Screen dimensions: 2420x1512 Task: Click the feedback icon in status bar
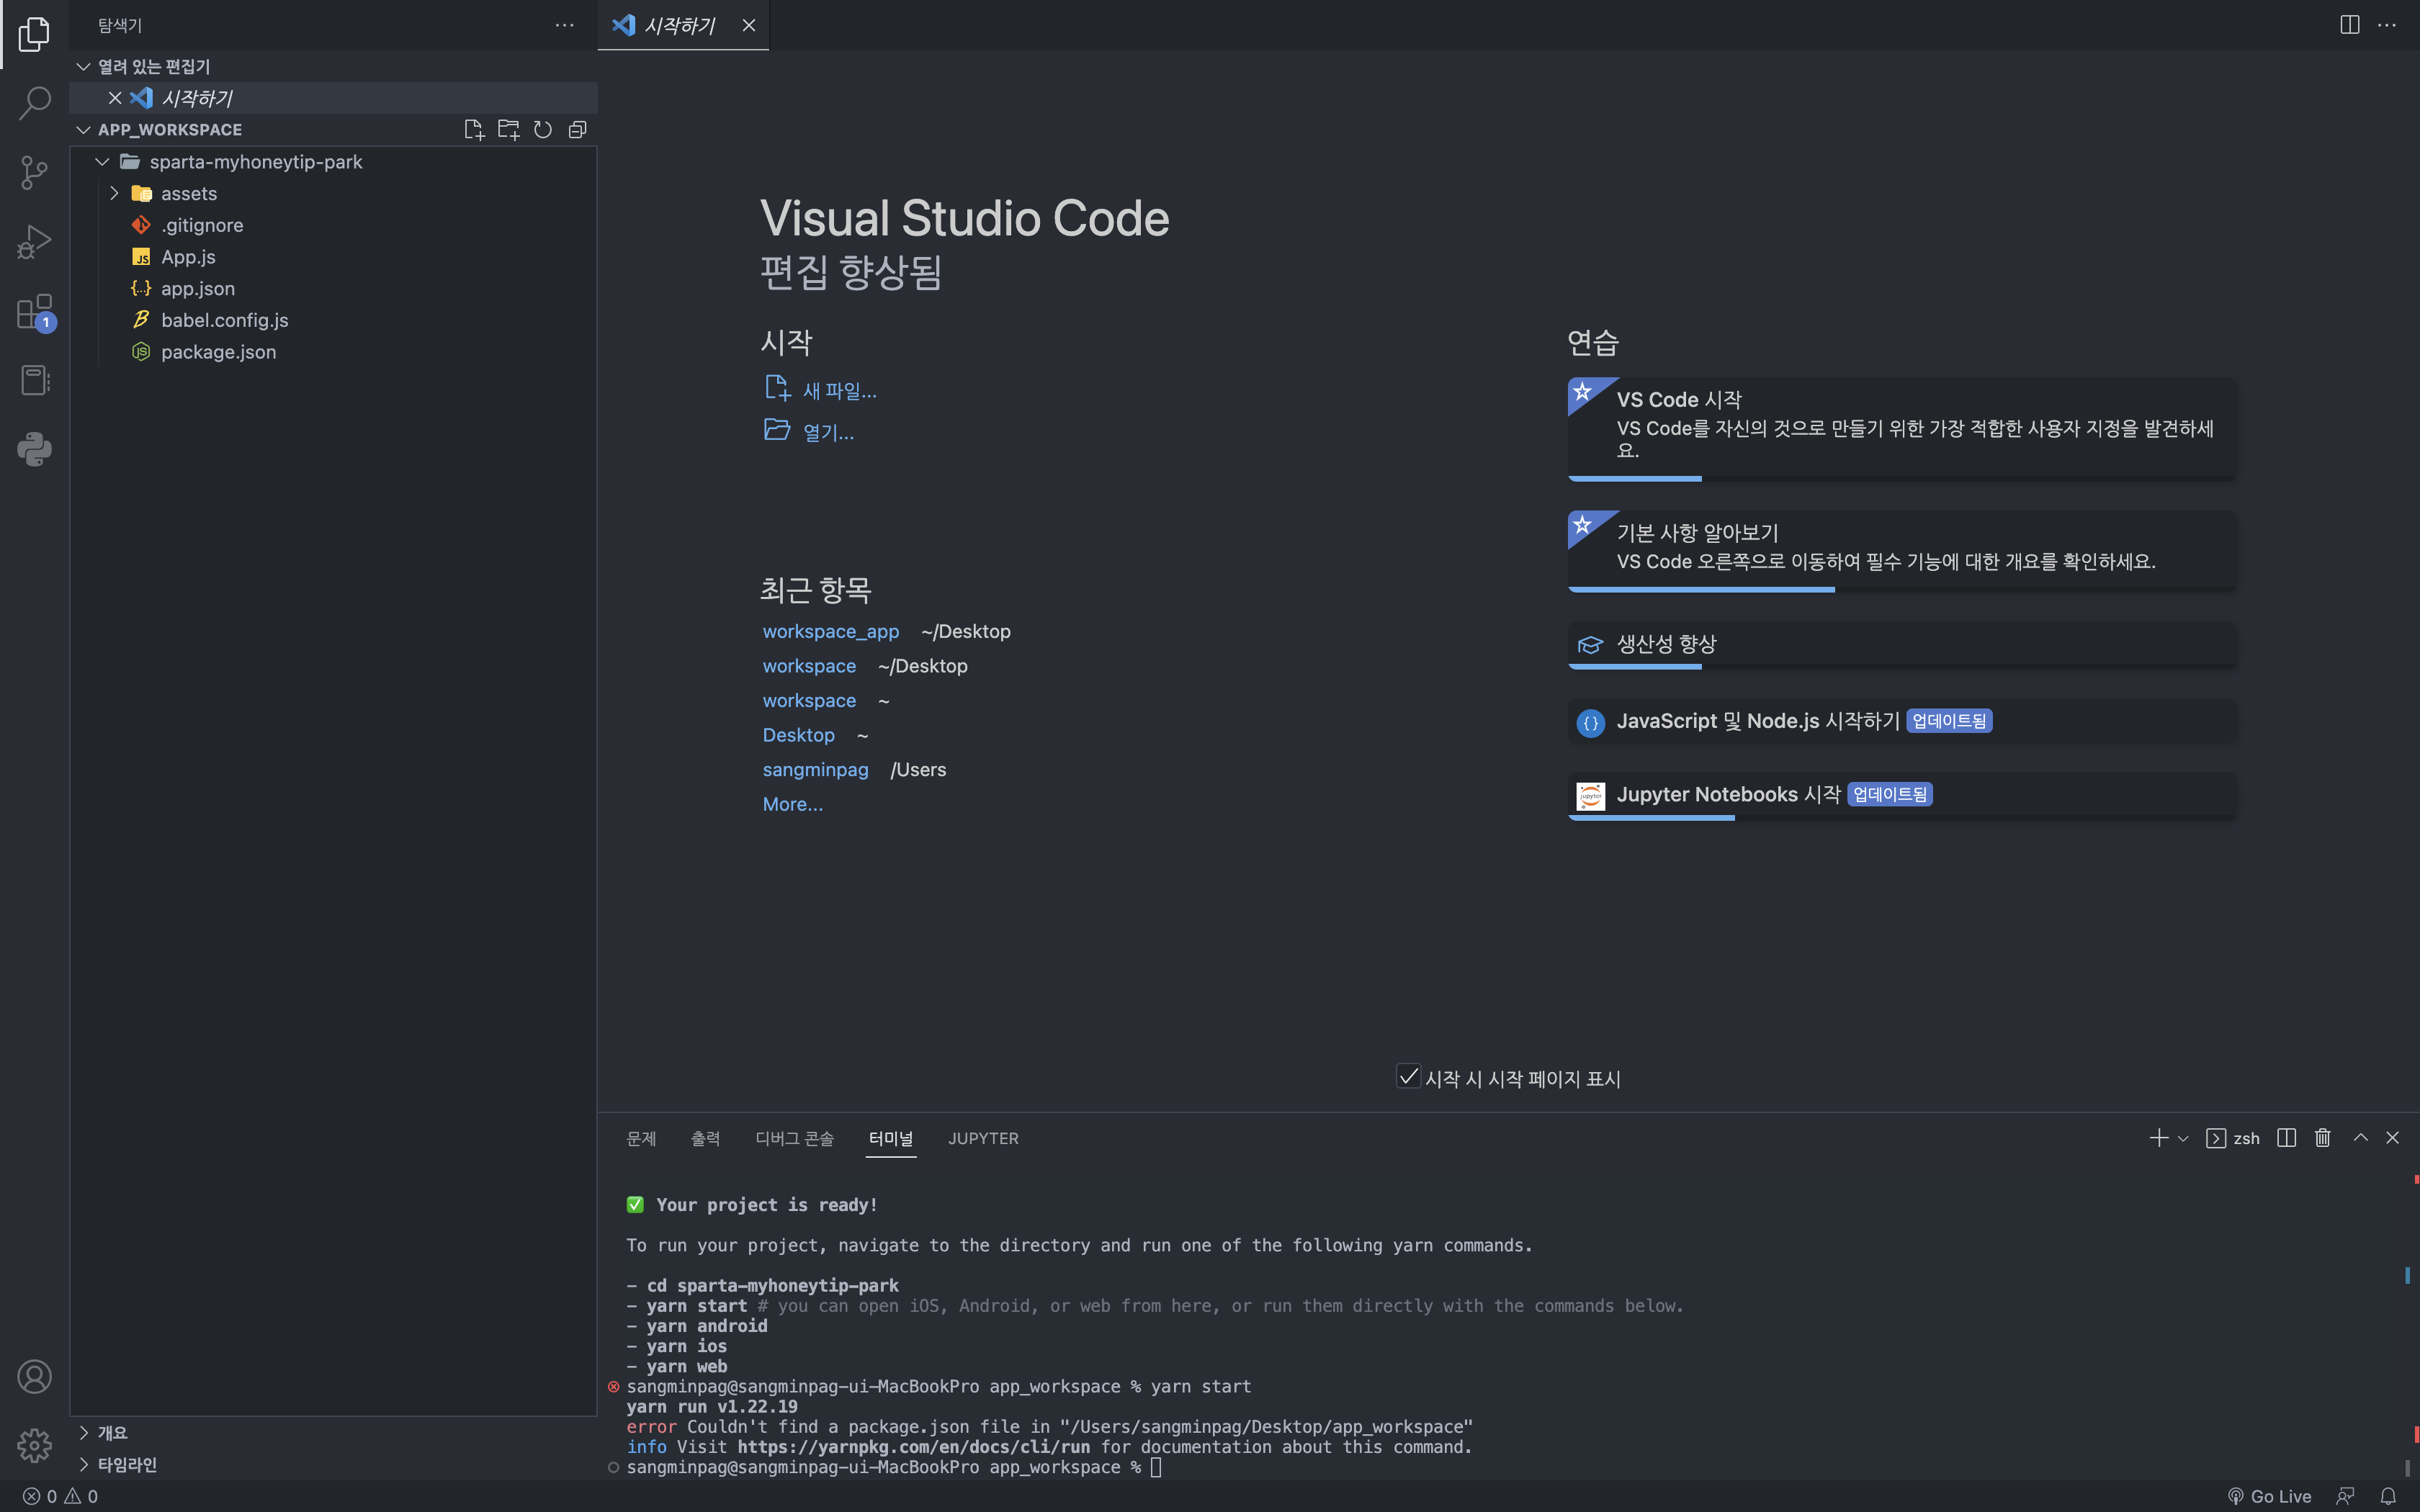coord(2345,1496)
